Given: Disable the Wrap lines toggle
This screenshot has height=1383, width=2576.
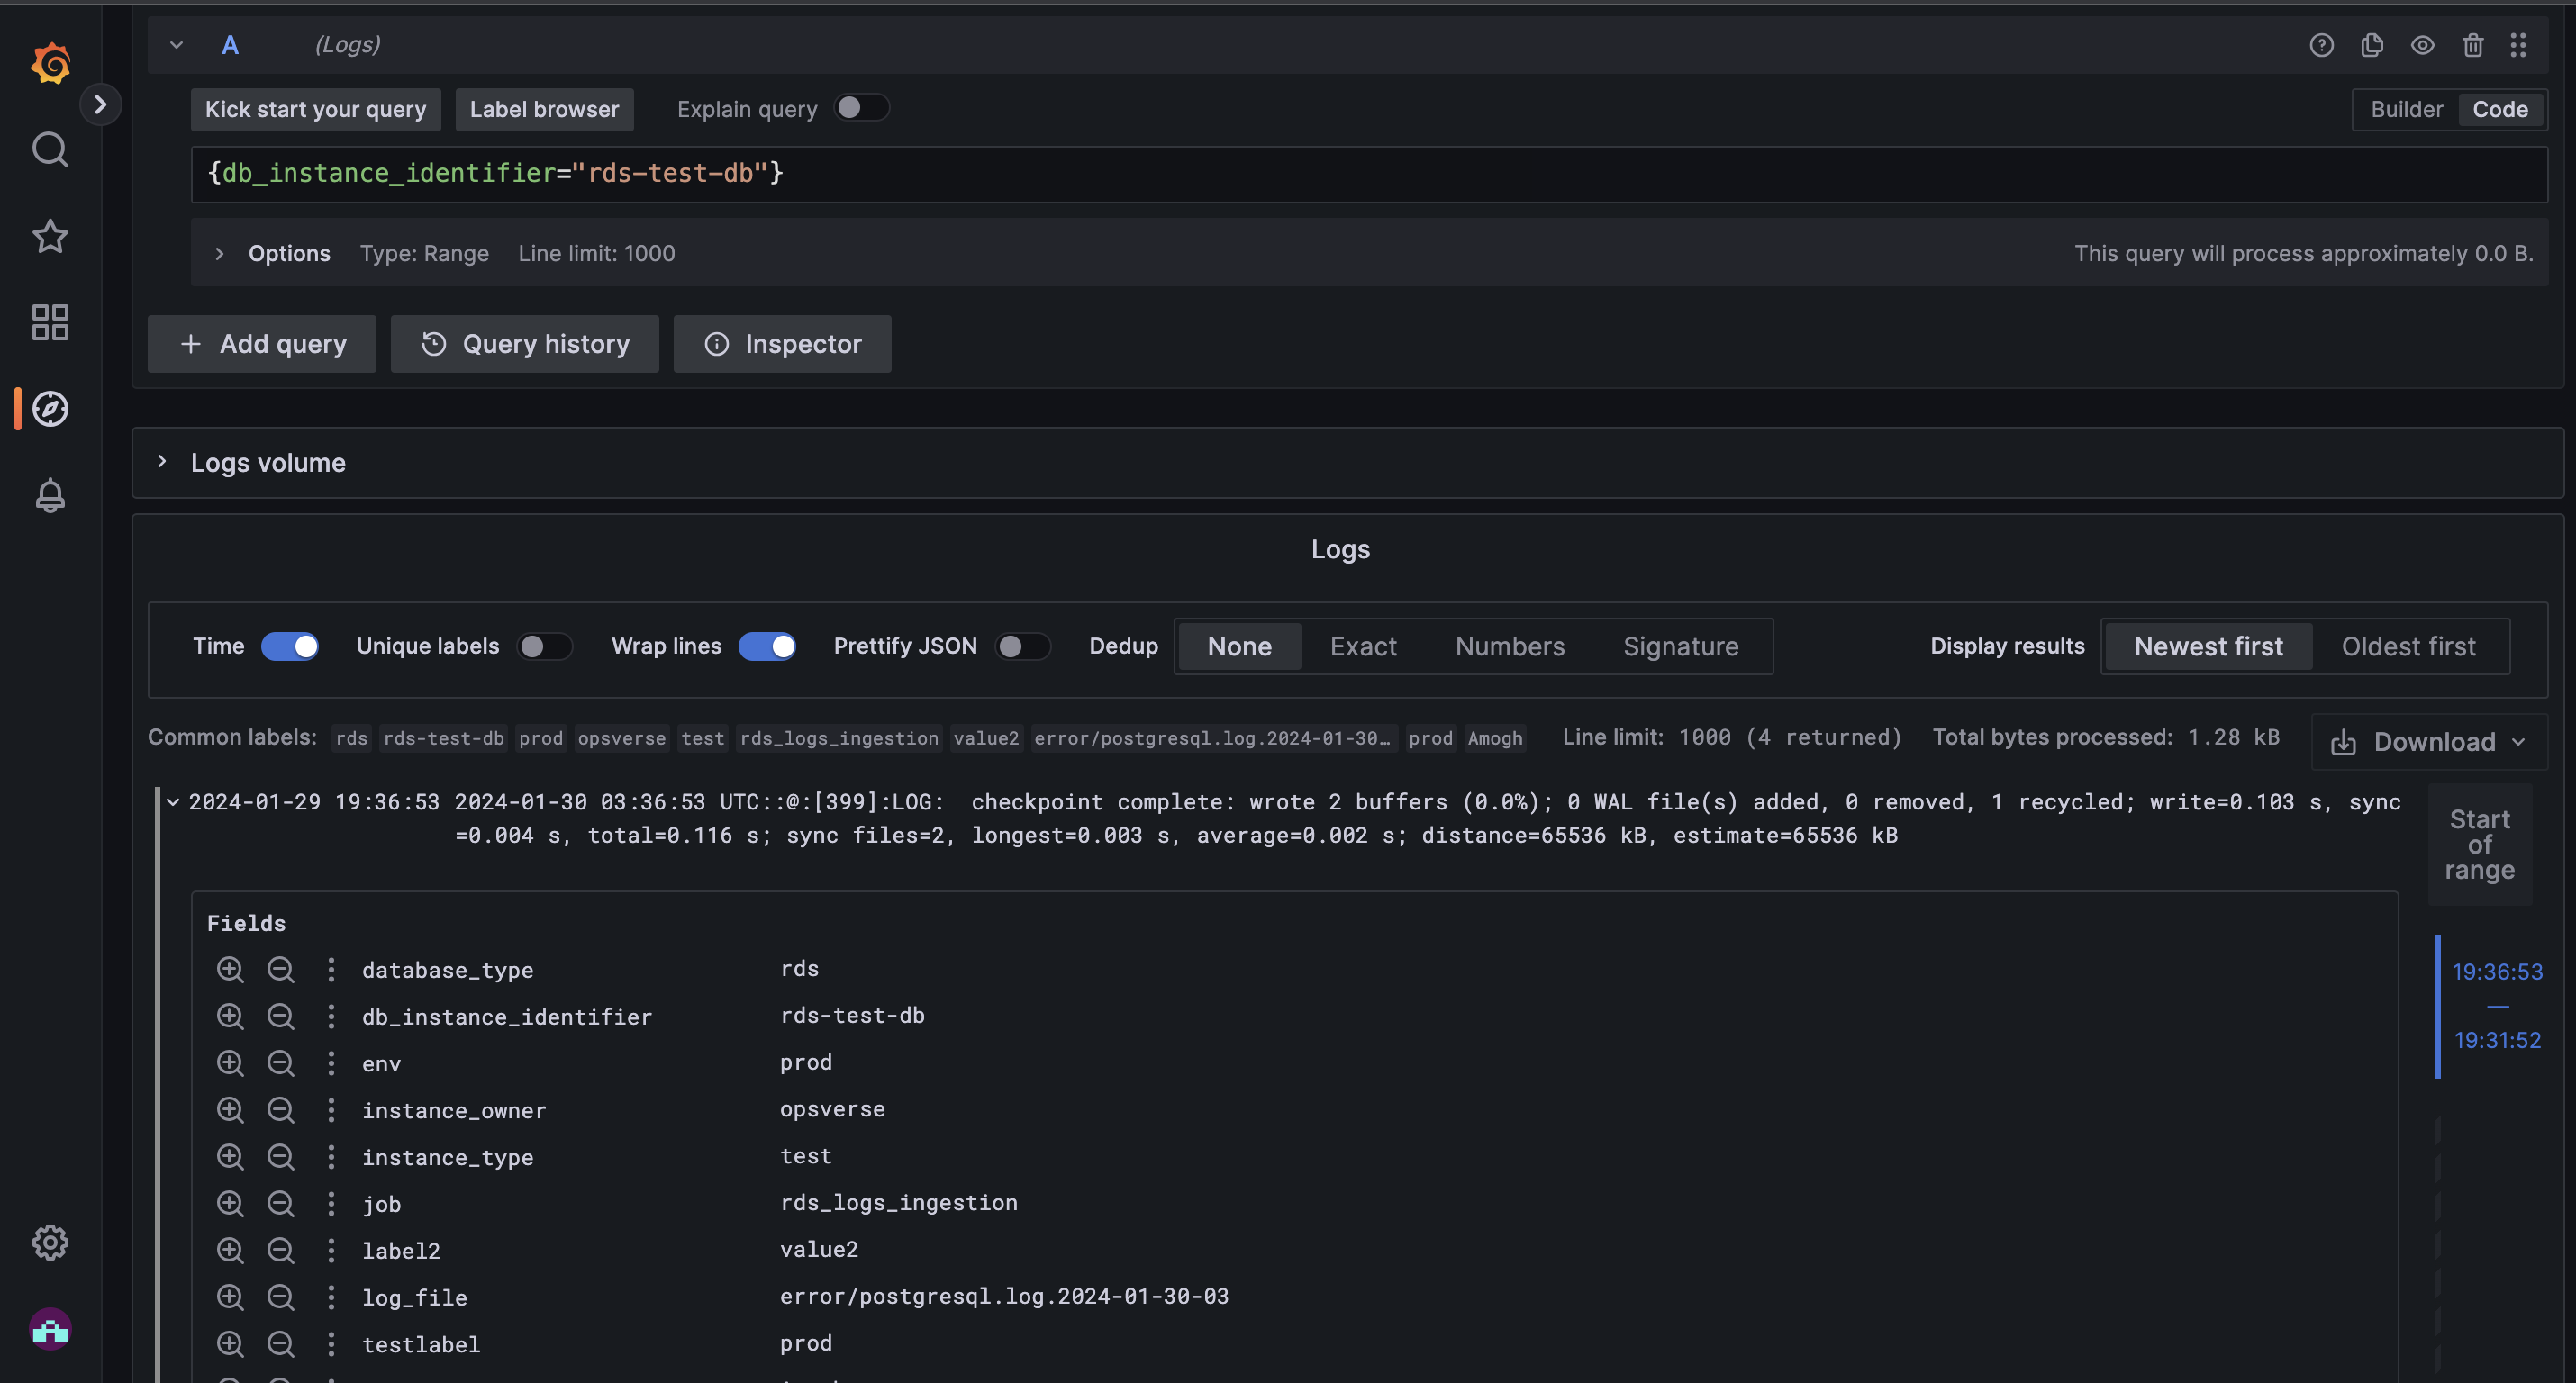Looking at the screenshot, I should 767,646.
